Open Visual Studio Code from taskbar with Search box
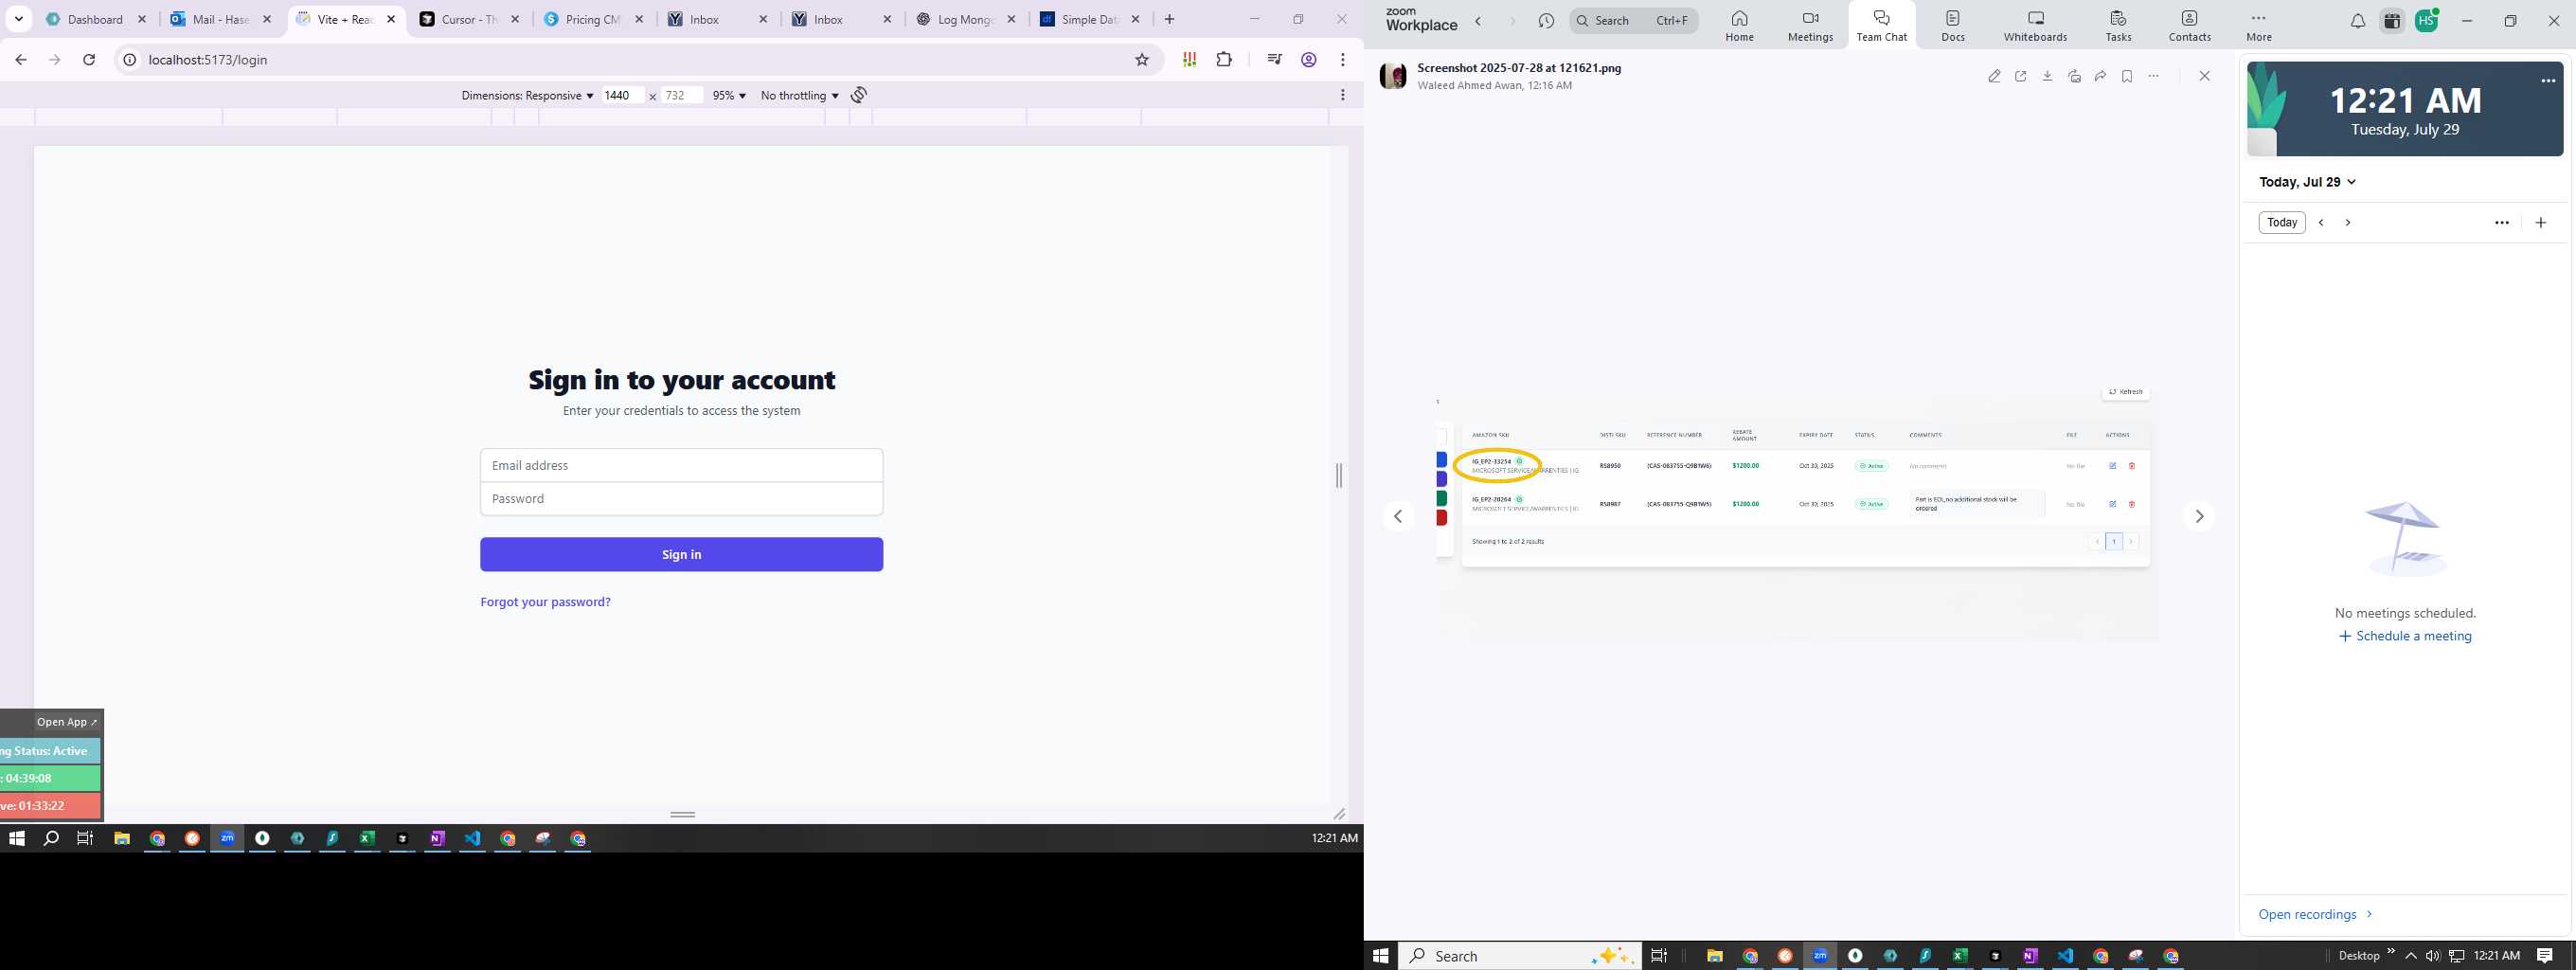2576x970 pixels. point(2065,956)
